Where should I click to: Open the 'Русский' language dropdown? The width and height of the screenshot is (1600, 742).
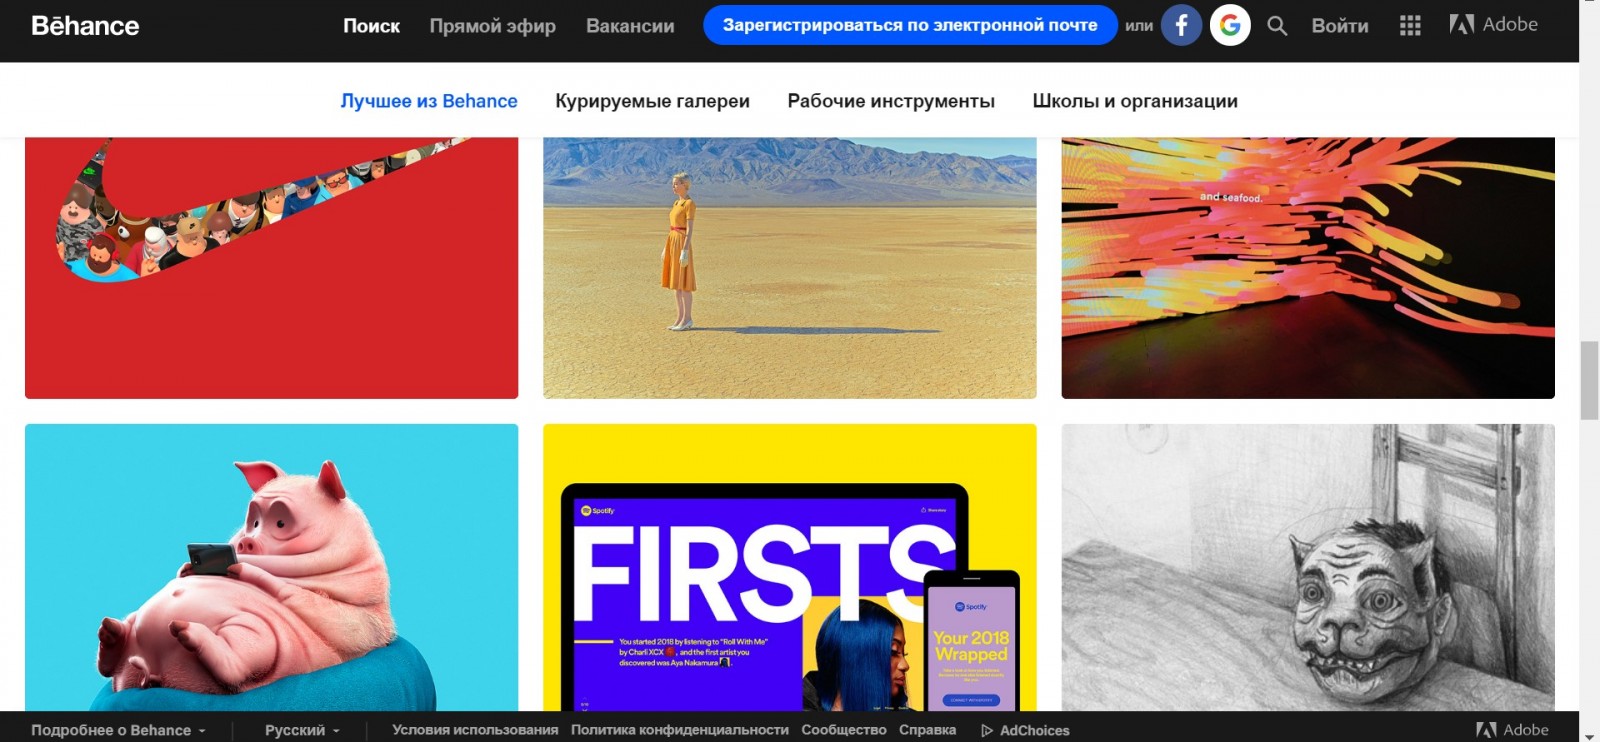click(x=302, y=731)
